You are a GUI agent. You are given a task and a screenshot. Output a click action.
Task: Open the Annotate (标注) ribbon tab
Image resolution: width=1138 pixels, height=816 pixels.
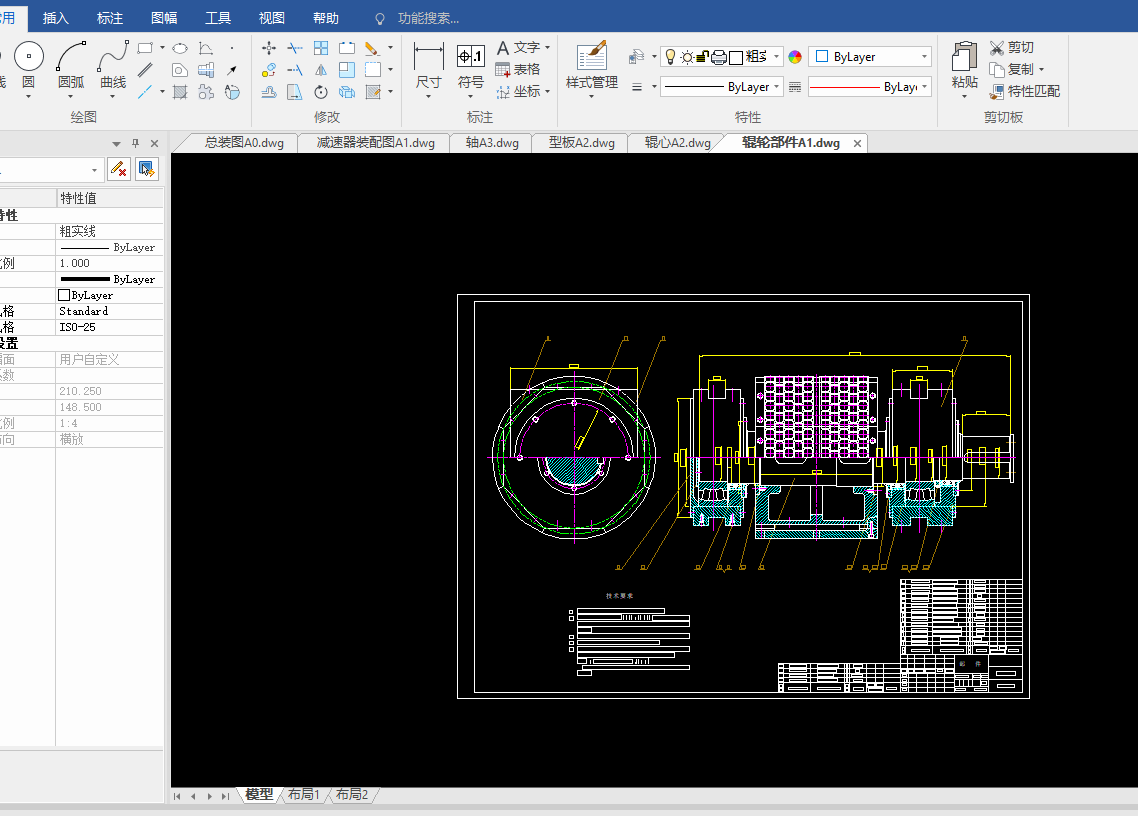coord(110,18)
